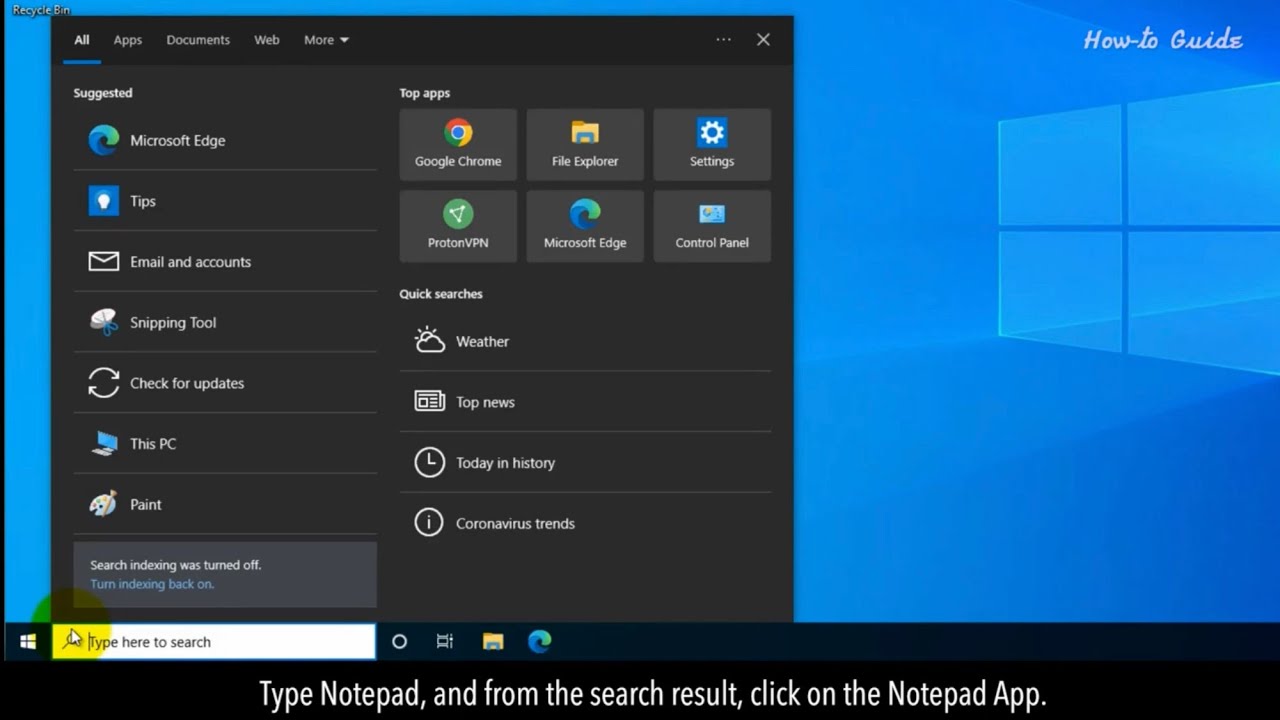Open Microsoft Edge tile in Top apps
1280x720 pixels.
585,226
